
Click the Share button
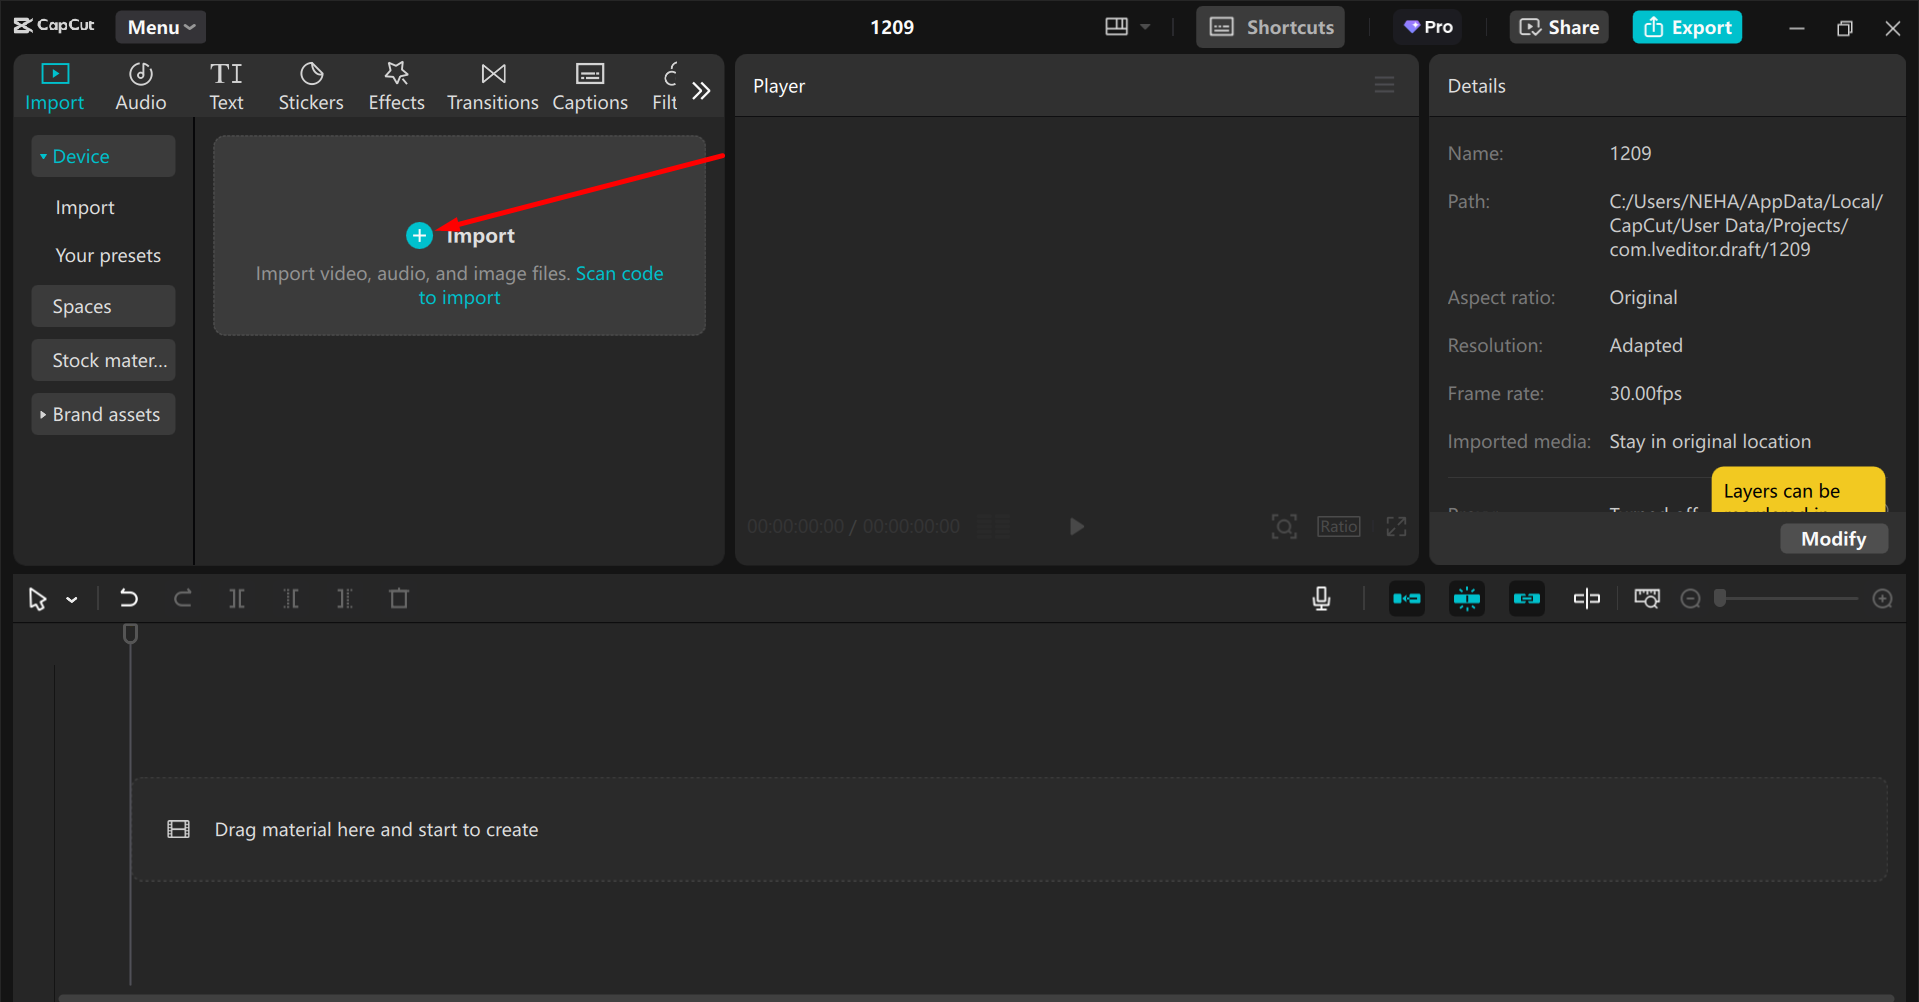coord(1559,27)
